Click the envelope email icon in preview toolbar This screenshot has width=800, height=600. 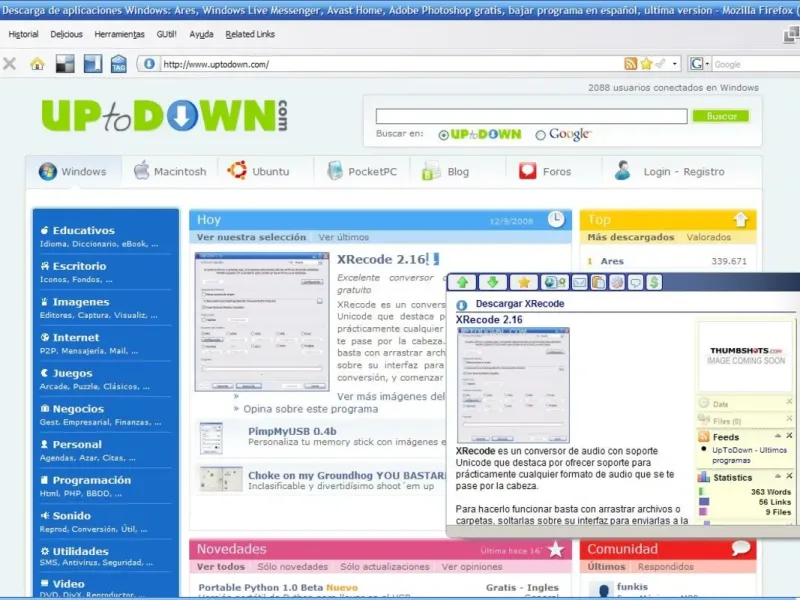coord(580,282)
